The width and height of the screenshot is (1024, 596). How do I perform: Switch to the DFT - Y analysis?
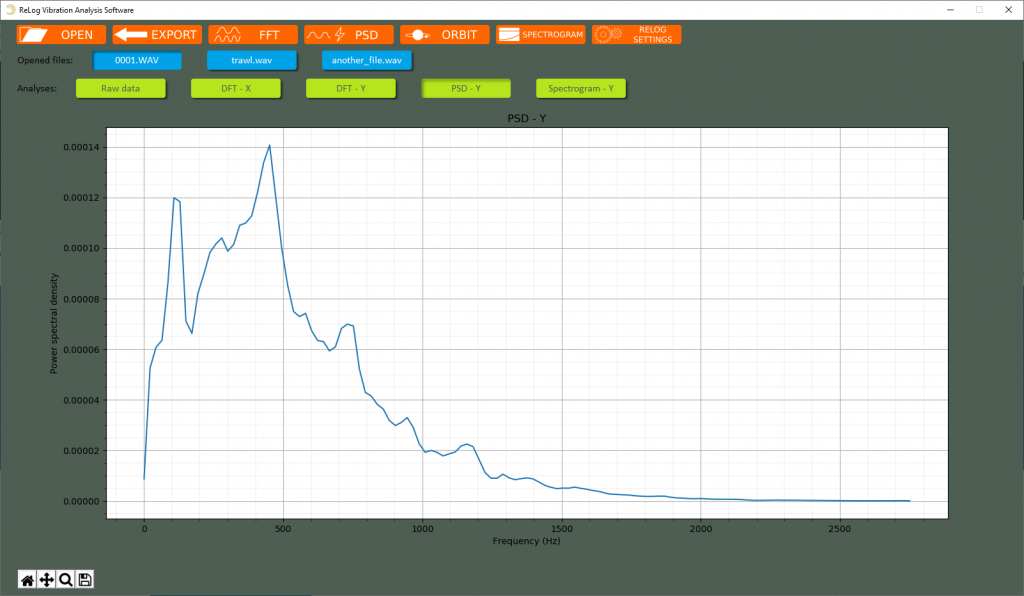[351, 88]
